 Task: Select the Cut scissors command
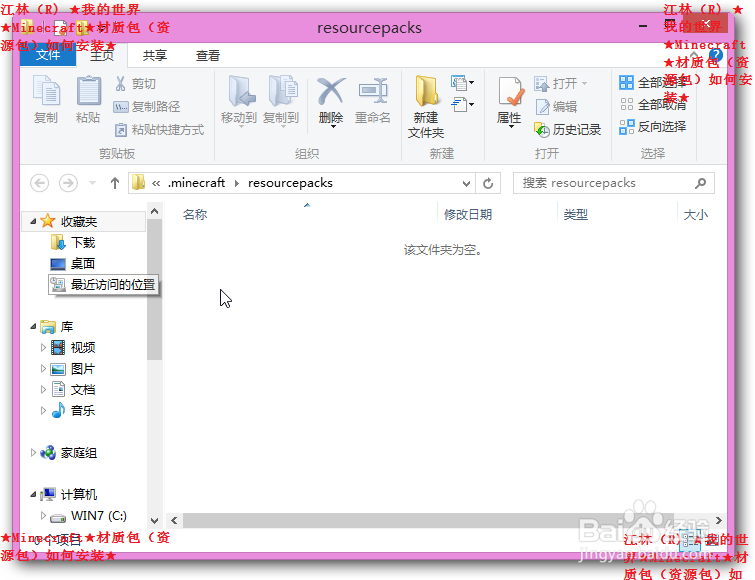[136, 84]
